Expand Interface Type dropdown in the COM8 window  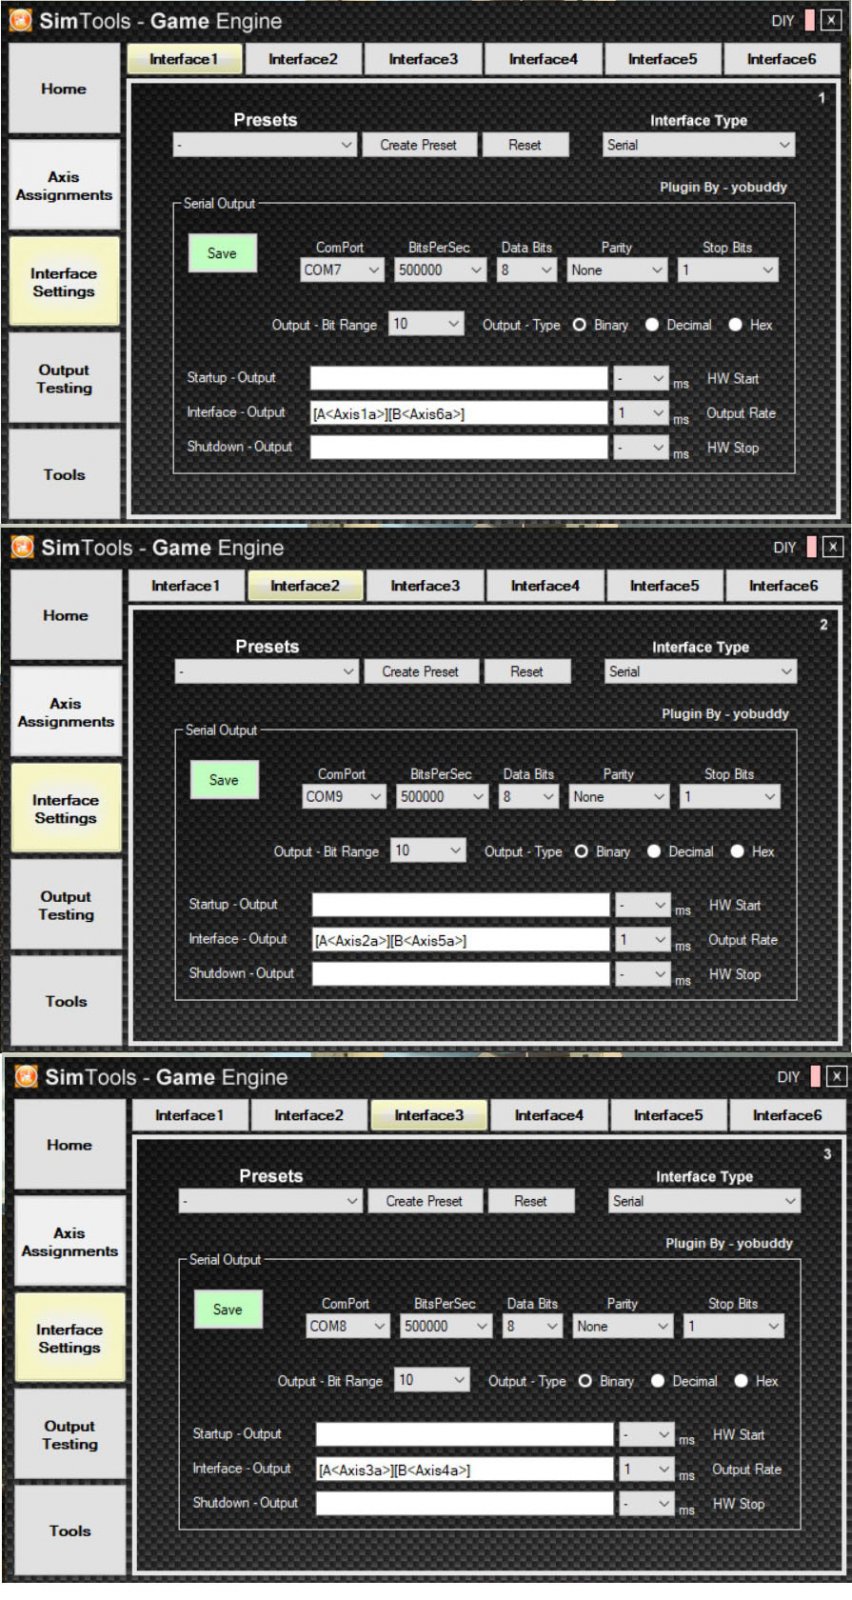tap(705, 1201)
